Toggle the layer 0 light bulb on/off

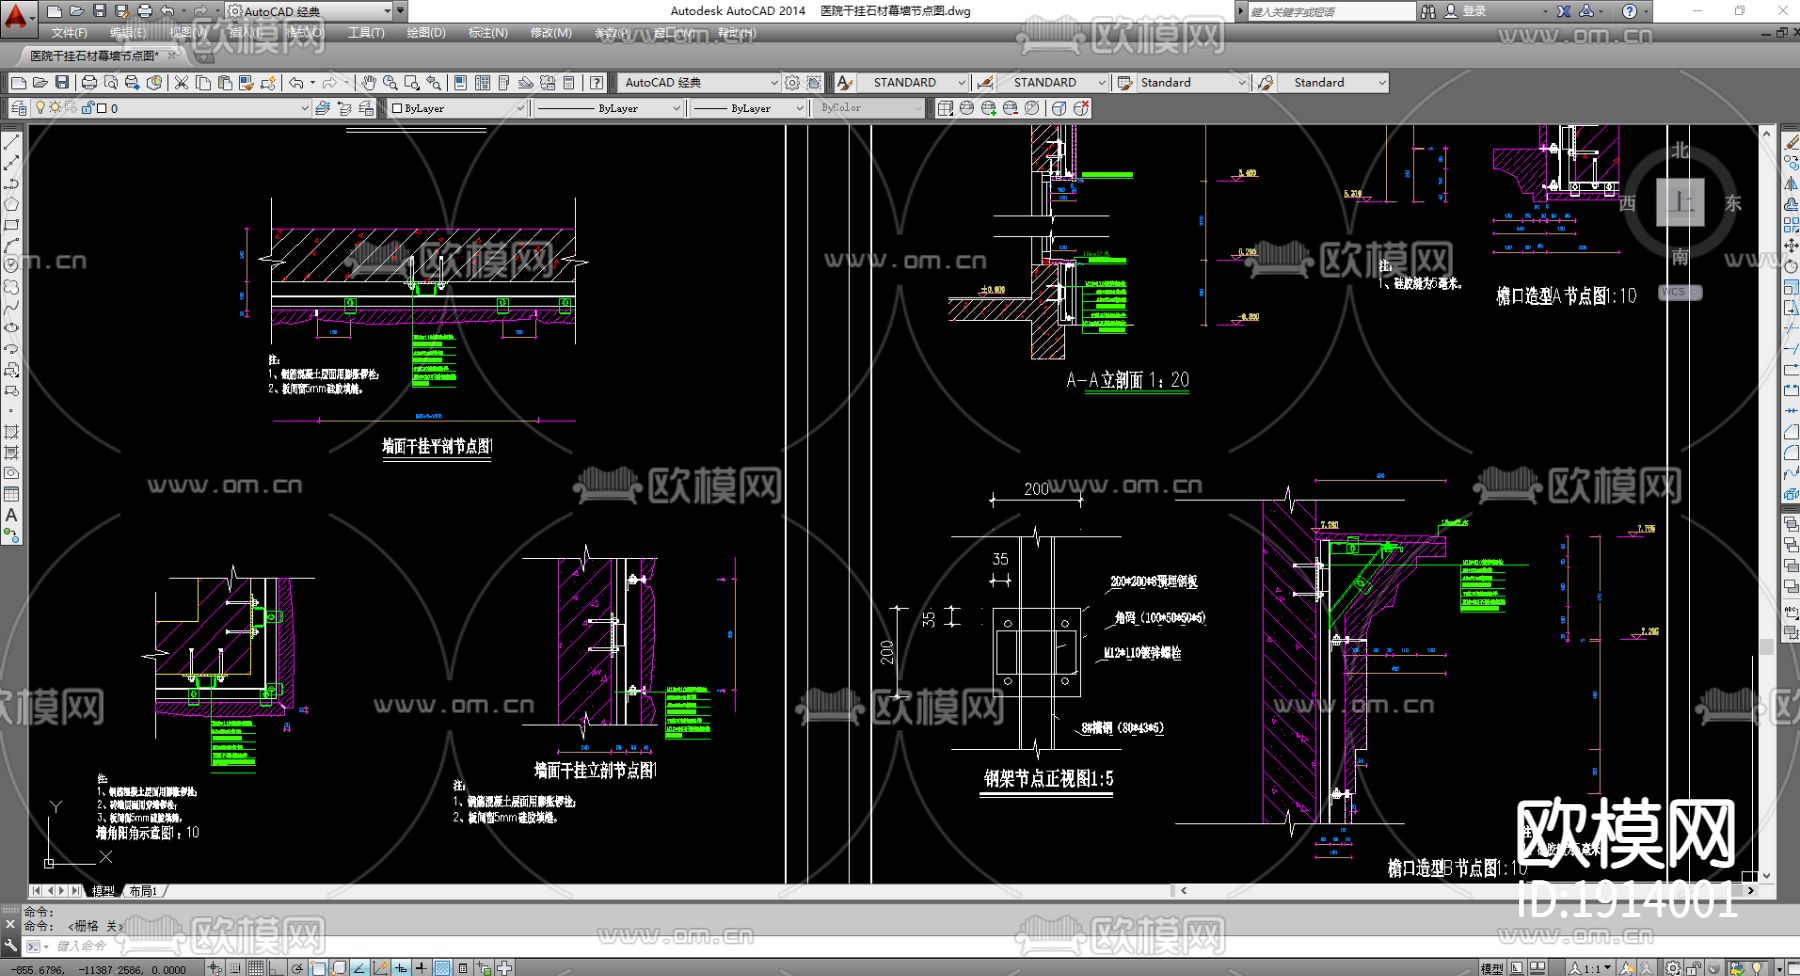click(x=40, y=108)
